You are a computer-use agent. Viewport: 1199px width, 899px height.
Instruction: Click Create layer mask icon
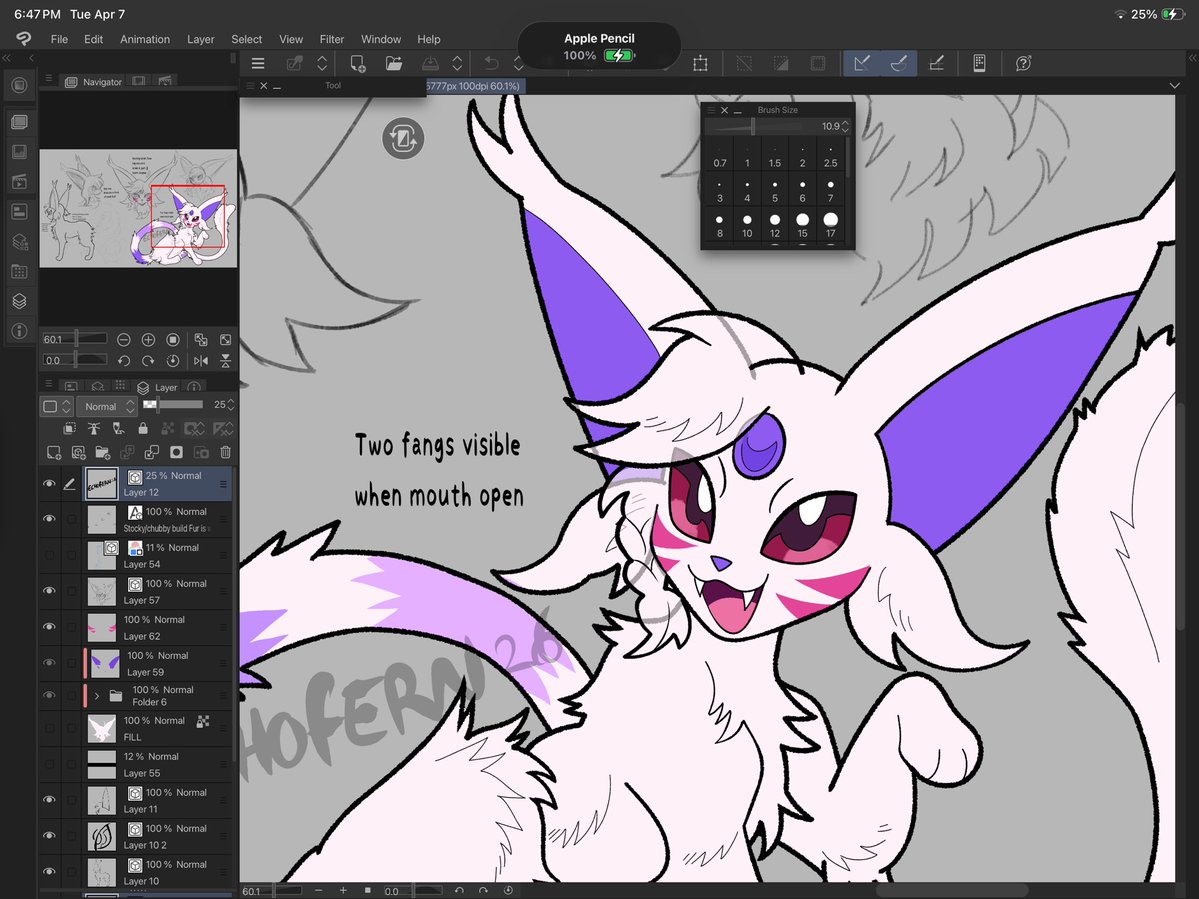coord(177,453)
